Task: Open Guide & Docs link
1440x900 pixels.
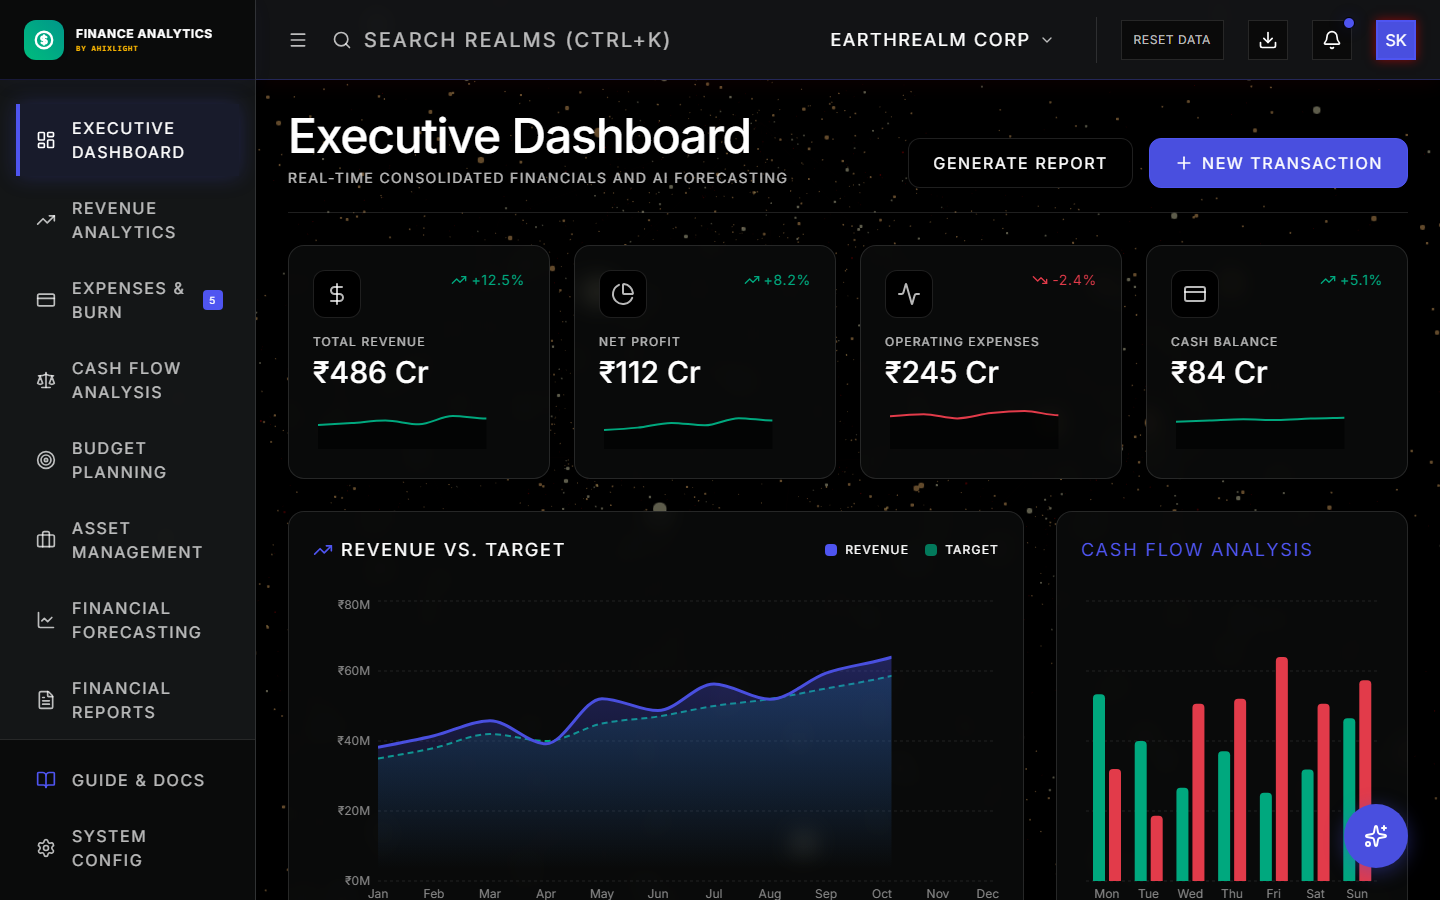Action: tap(128, 780)
